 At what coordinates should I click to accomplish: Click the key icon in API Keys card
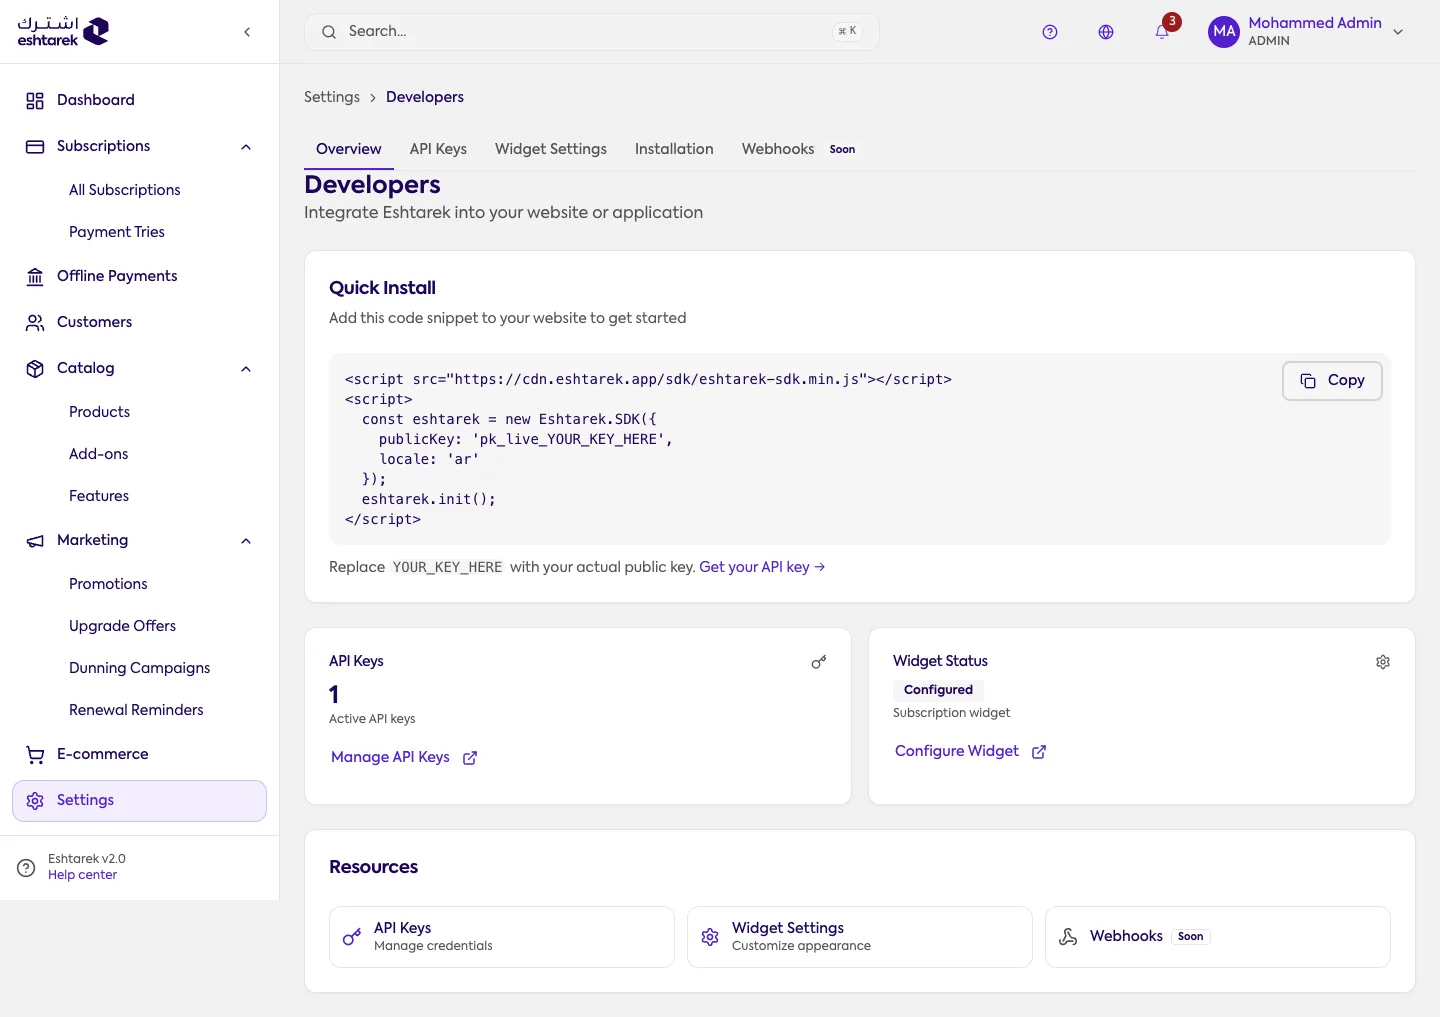click(819, 662)
